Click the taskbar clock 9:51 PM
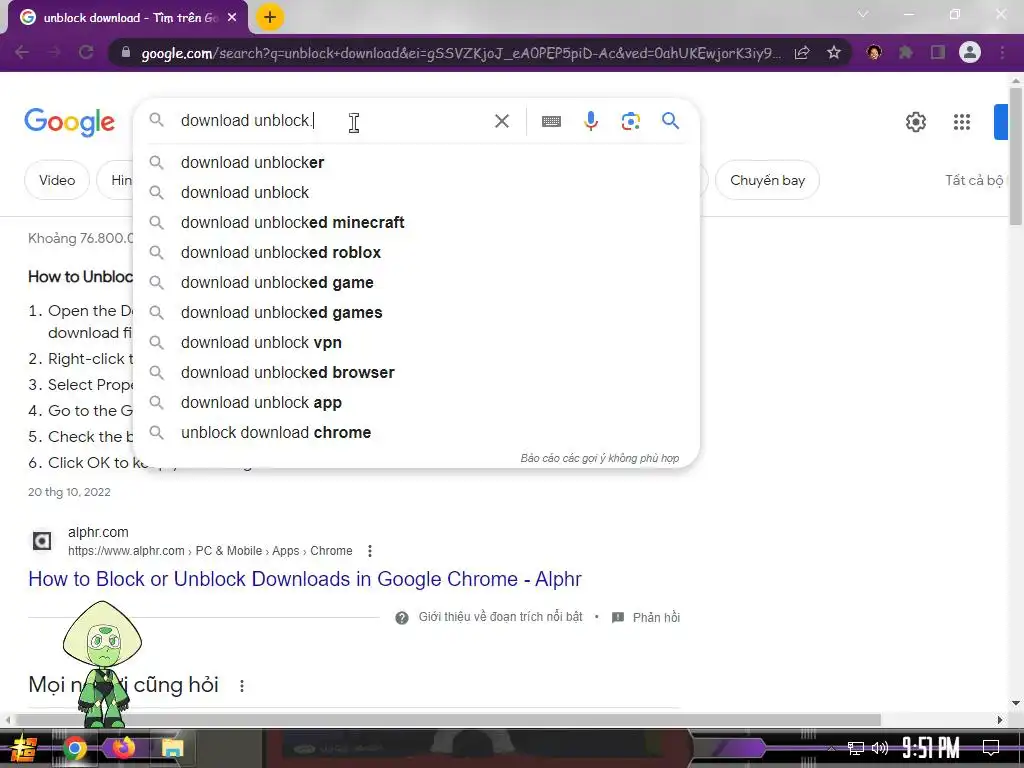Screen dimensions: 1024x768 pyautogui.click(x=931, y=748)
